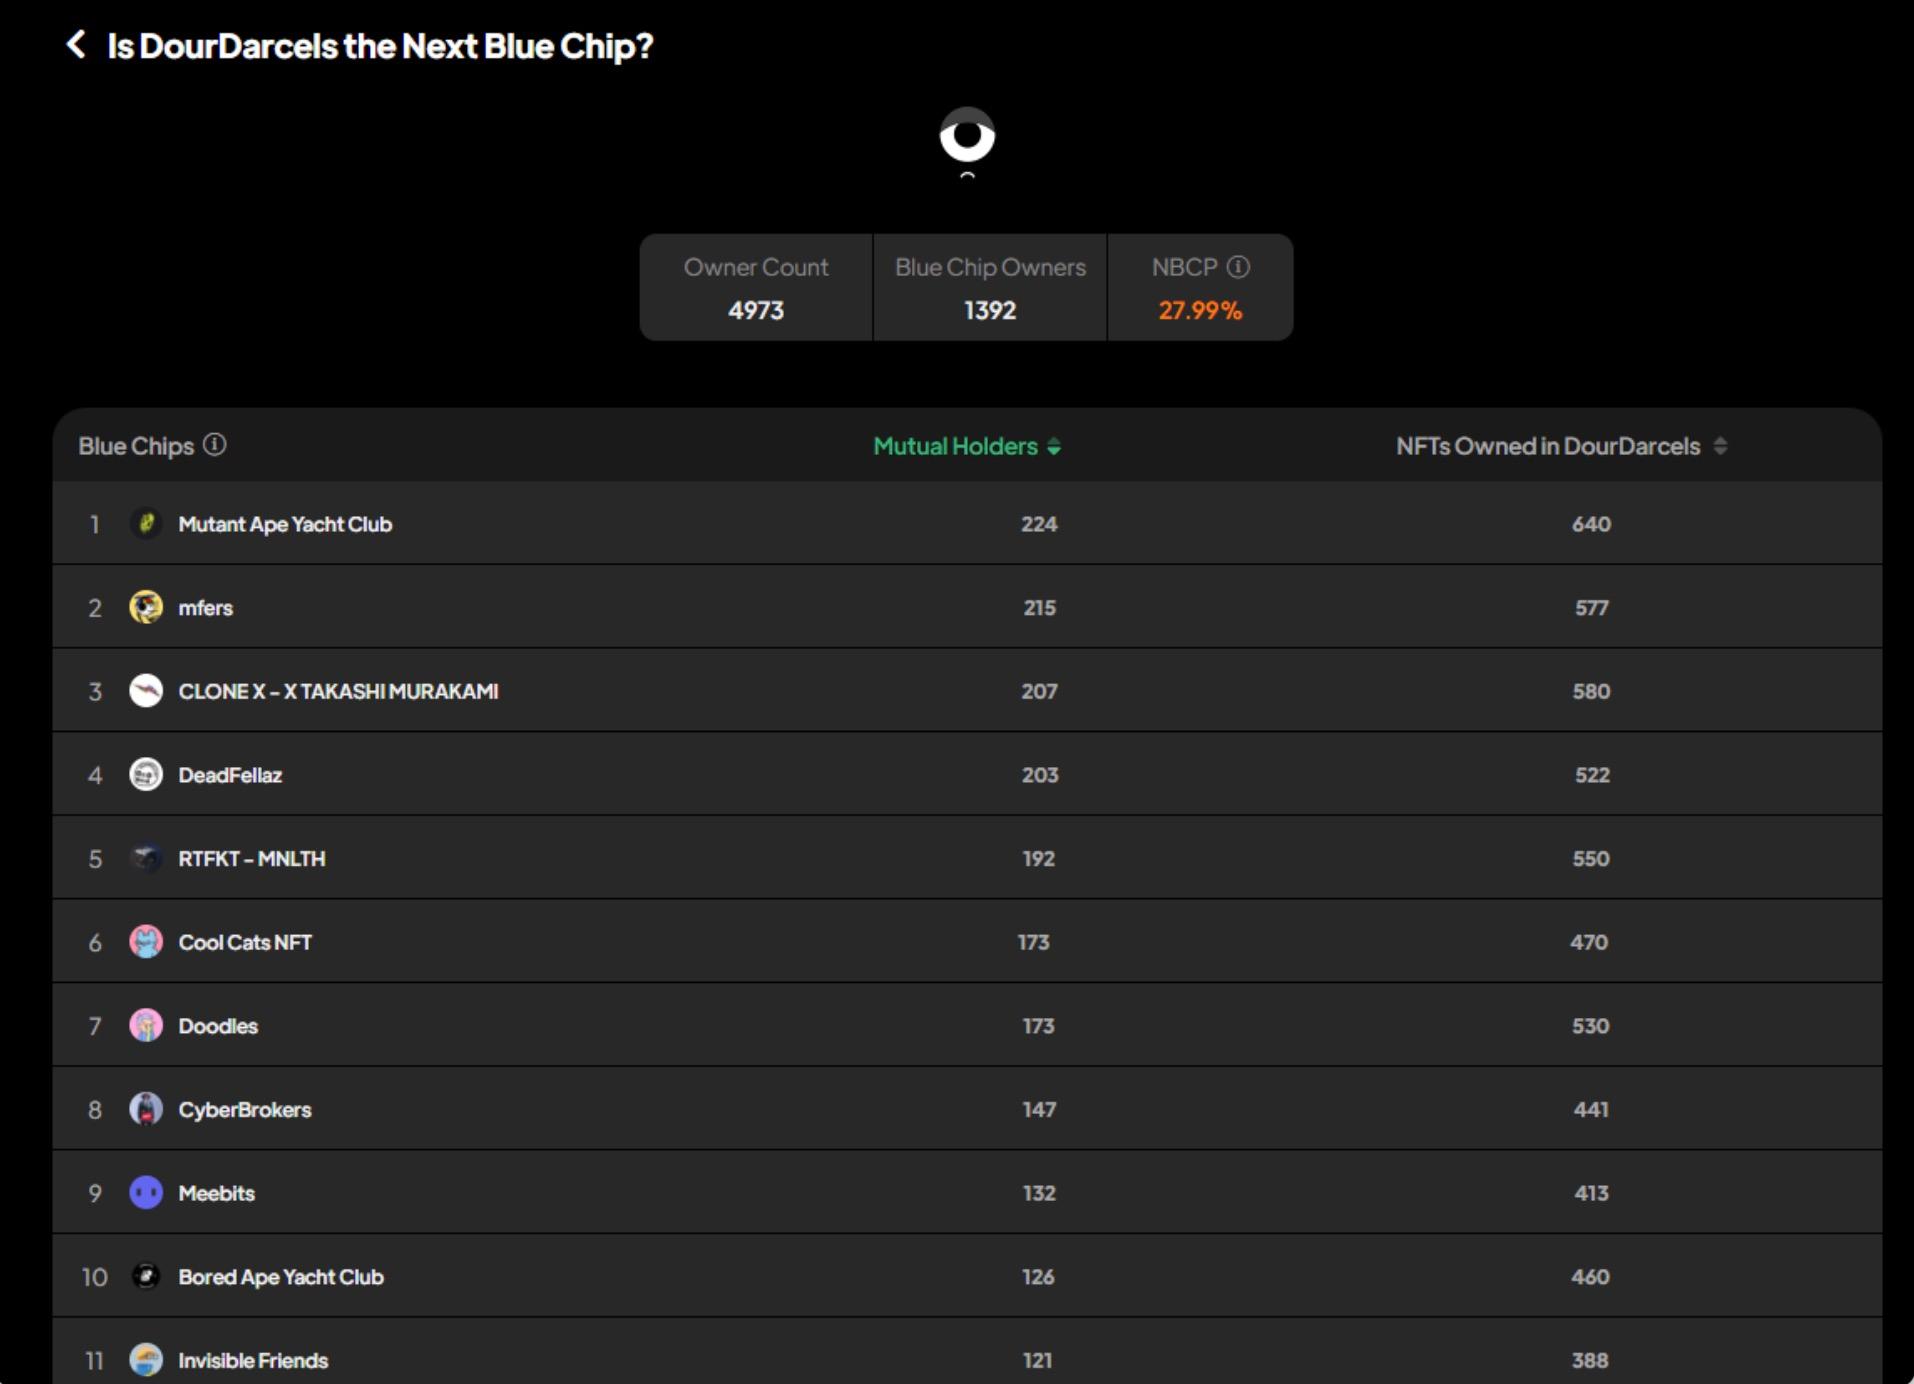The width and height of the screenshot is (1914, 1384).
Task: Open the NBCP info icon
Action: pos(1238,267)
